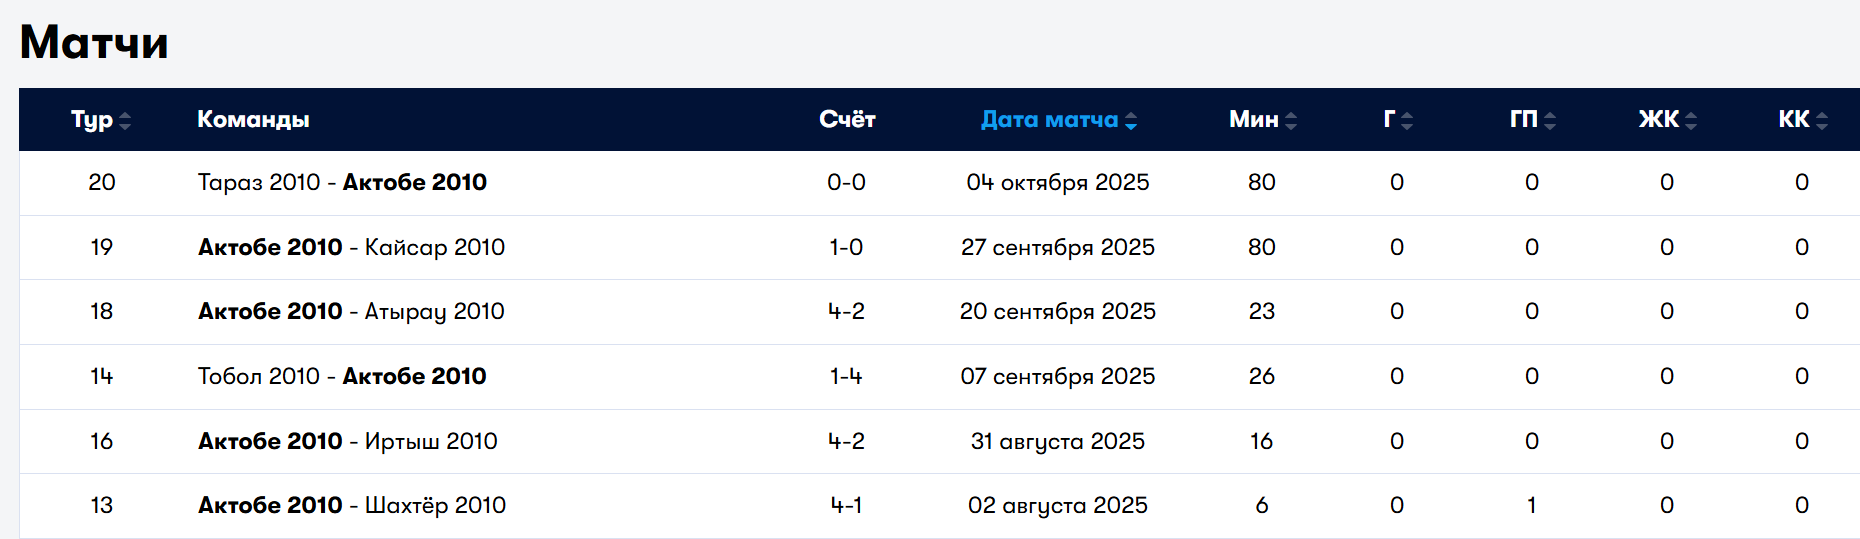Click the 0-0 score in round 20
The width and height of the screenshot is (1860, 539).
pyautogui.click(x=846, y=183)
